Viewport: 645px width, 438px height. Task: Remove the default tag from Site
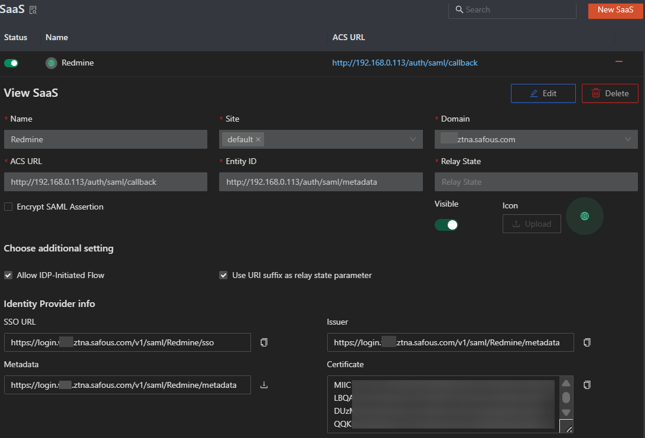(258, 140)
